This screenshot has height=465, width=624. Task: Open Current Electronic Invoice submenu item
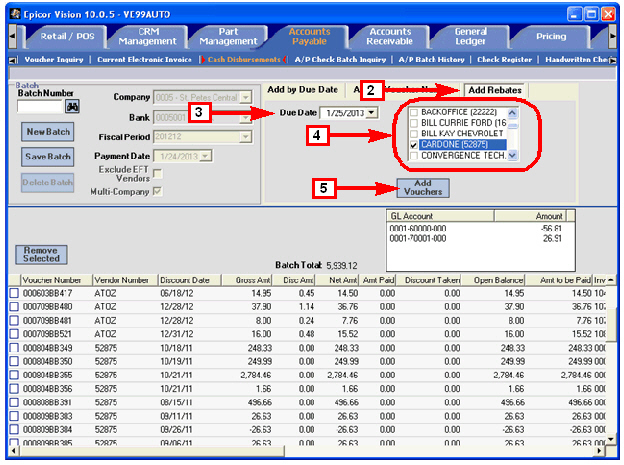click(x=144, y=60)
